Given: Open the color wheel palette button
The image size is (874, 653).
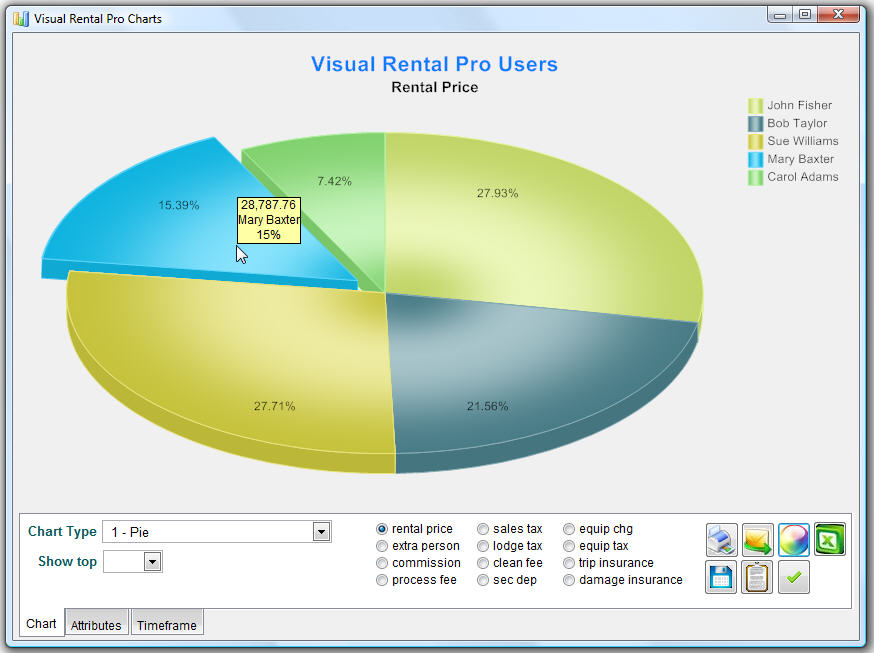Looking at the screenshot, I should pyautogui.click(x=794, y=539).
